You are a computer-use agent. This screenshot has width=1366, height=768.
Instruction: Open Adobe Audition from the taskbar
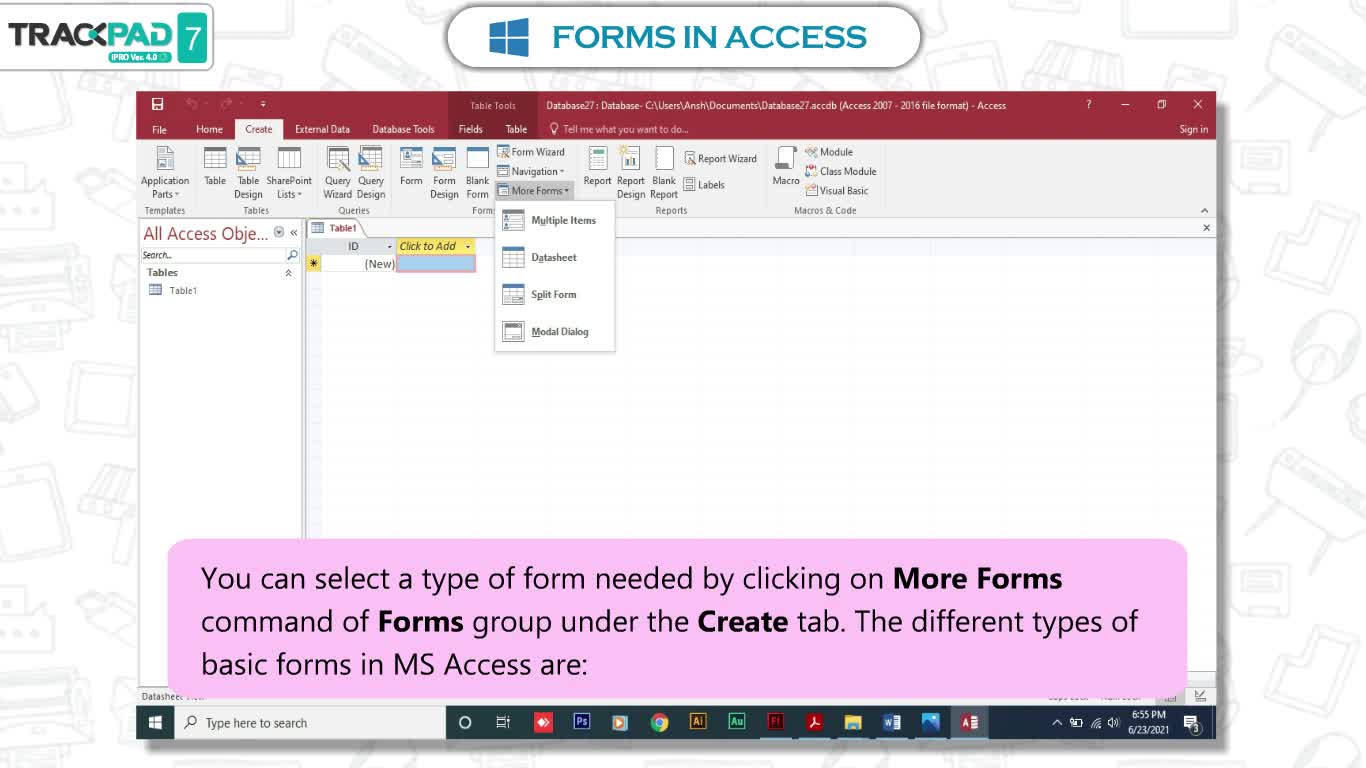tap(736, 722)
